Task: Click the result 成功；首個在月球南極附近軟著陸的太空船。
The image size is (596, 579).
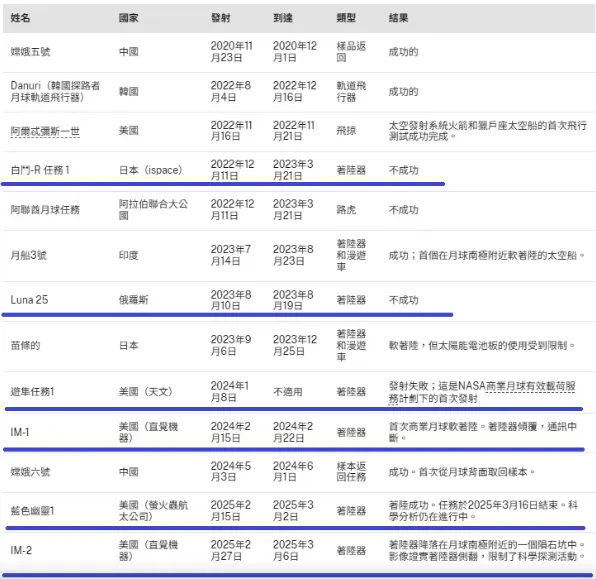Action: pyautogui.click(x=487, y=255)
